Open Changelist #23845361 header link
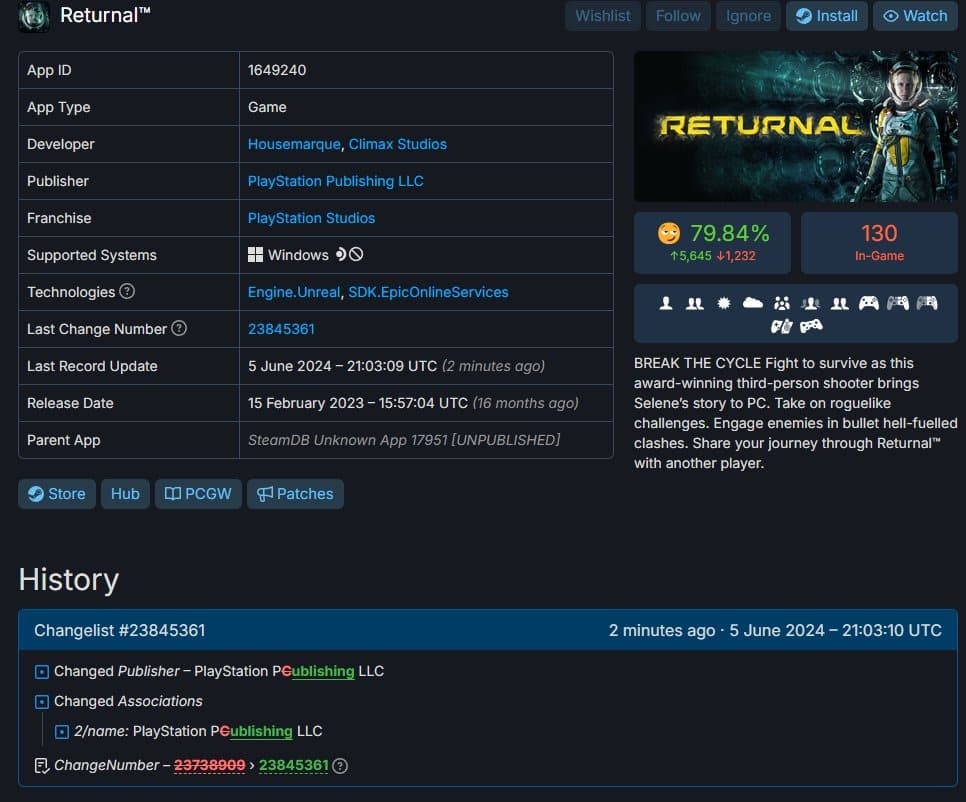 [120, 630]
